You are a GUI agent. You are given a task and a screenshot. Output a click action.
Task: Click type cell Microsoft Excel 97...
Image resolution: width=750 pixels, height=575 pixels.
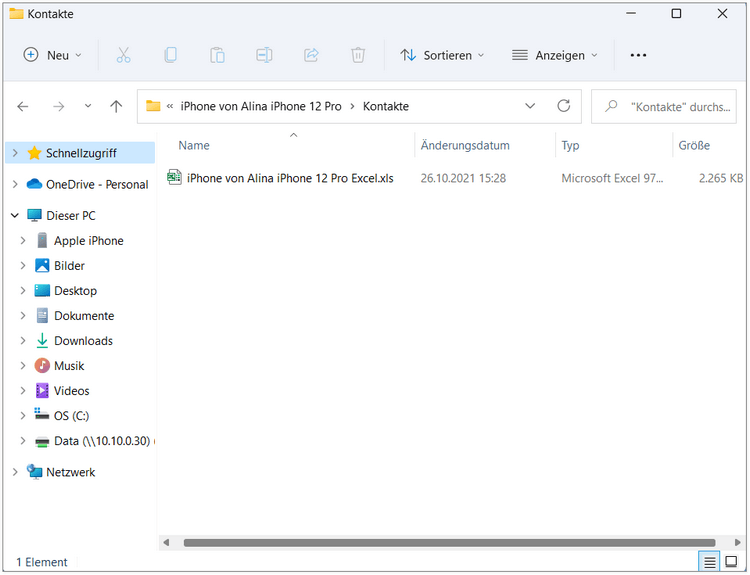click(x=612, y=178)
